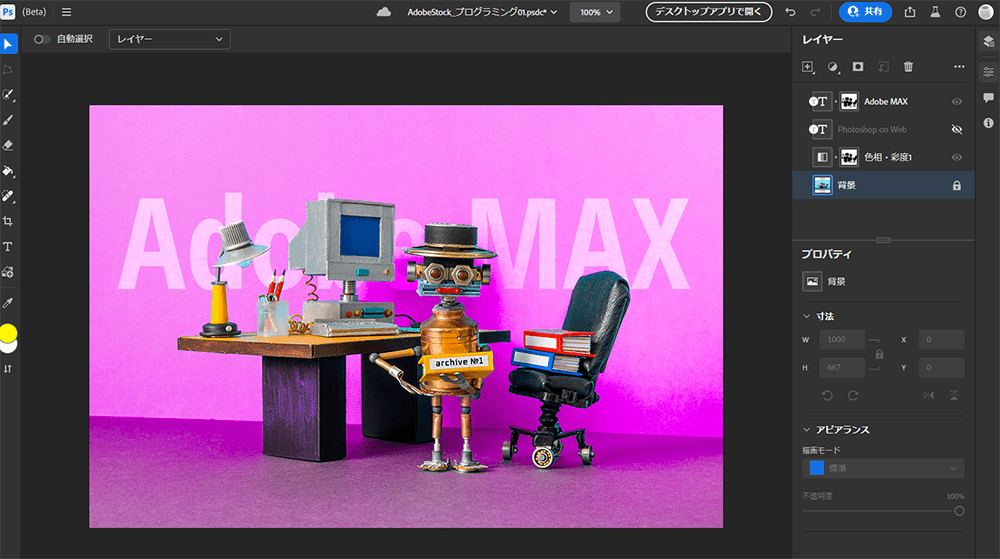1000x559 pixels.
Task: Select the Paint Bucket fill tool
Action: click(x=8, y=171)
